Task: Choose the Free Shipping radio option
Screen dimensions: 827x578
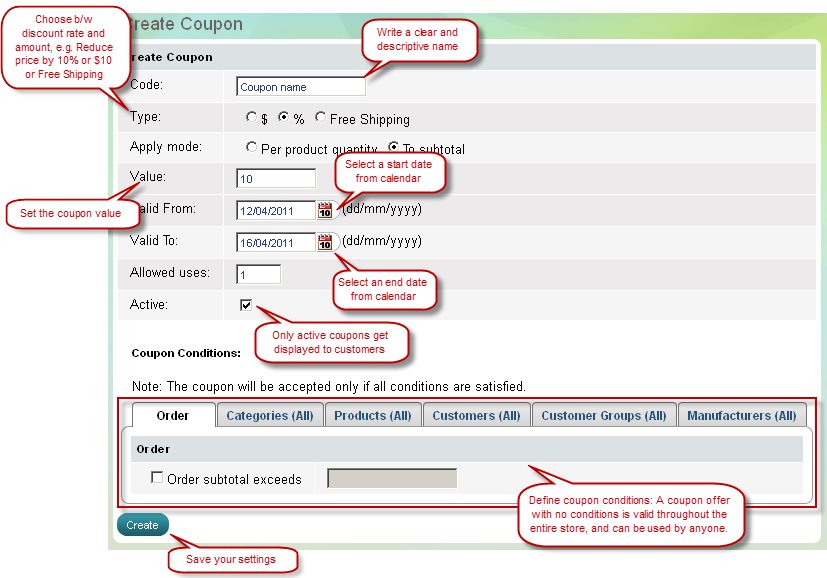Action: click(320, 118)
